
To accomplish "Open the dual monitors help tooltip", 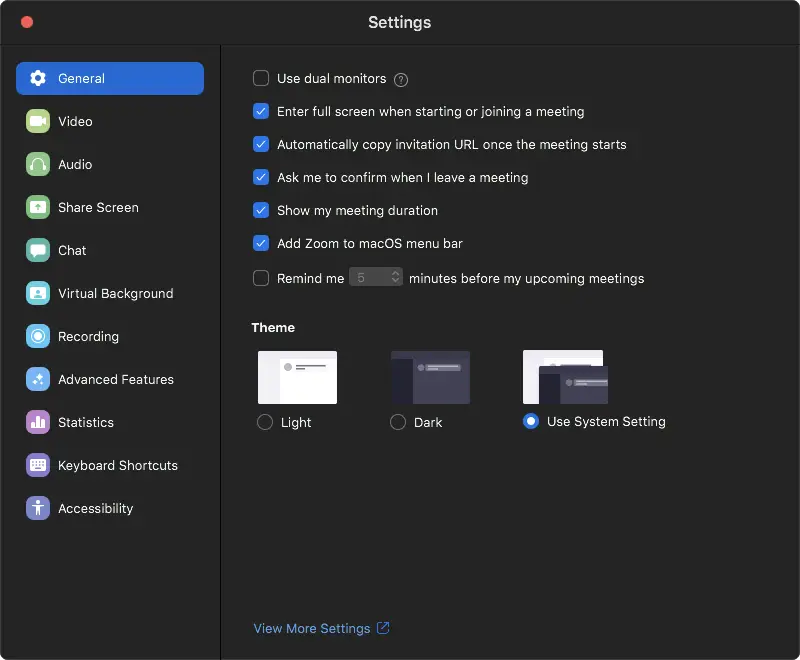I will [x=401, y=78].
